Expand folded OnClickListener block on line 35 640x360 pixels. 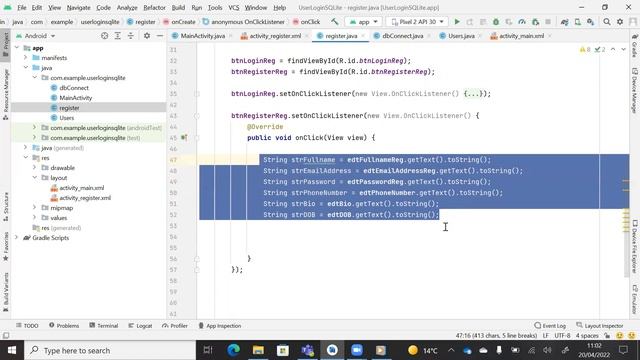(x=473, y=93)
